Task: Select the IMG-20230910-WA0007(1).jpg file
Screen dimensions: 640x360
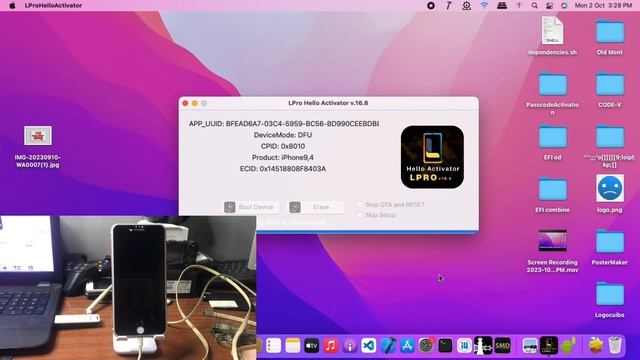Action: click(x=38, y=147)
